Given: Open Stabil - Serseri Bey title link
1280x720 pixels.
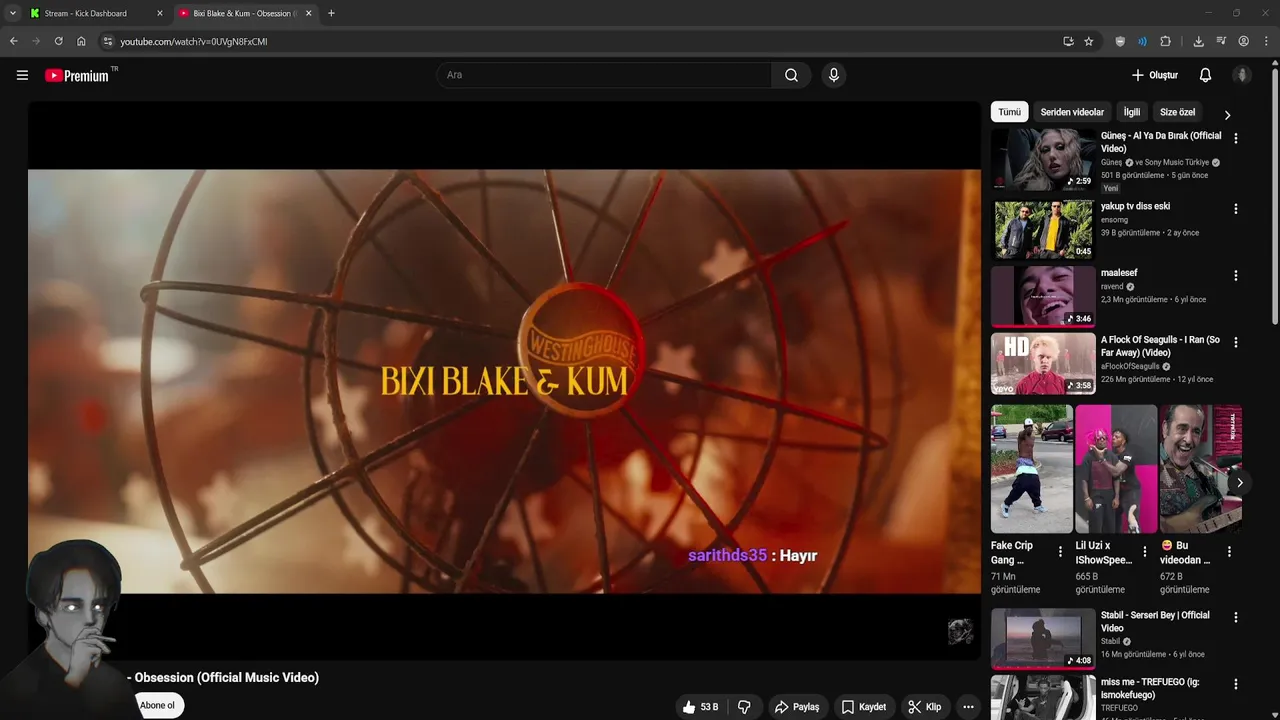Looking at the screenshot, I should [x=1155, y=621].
